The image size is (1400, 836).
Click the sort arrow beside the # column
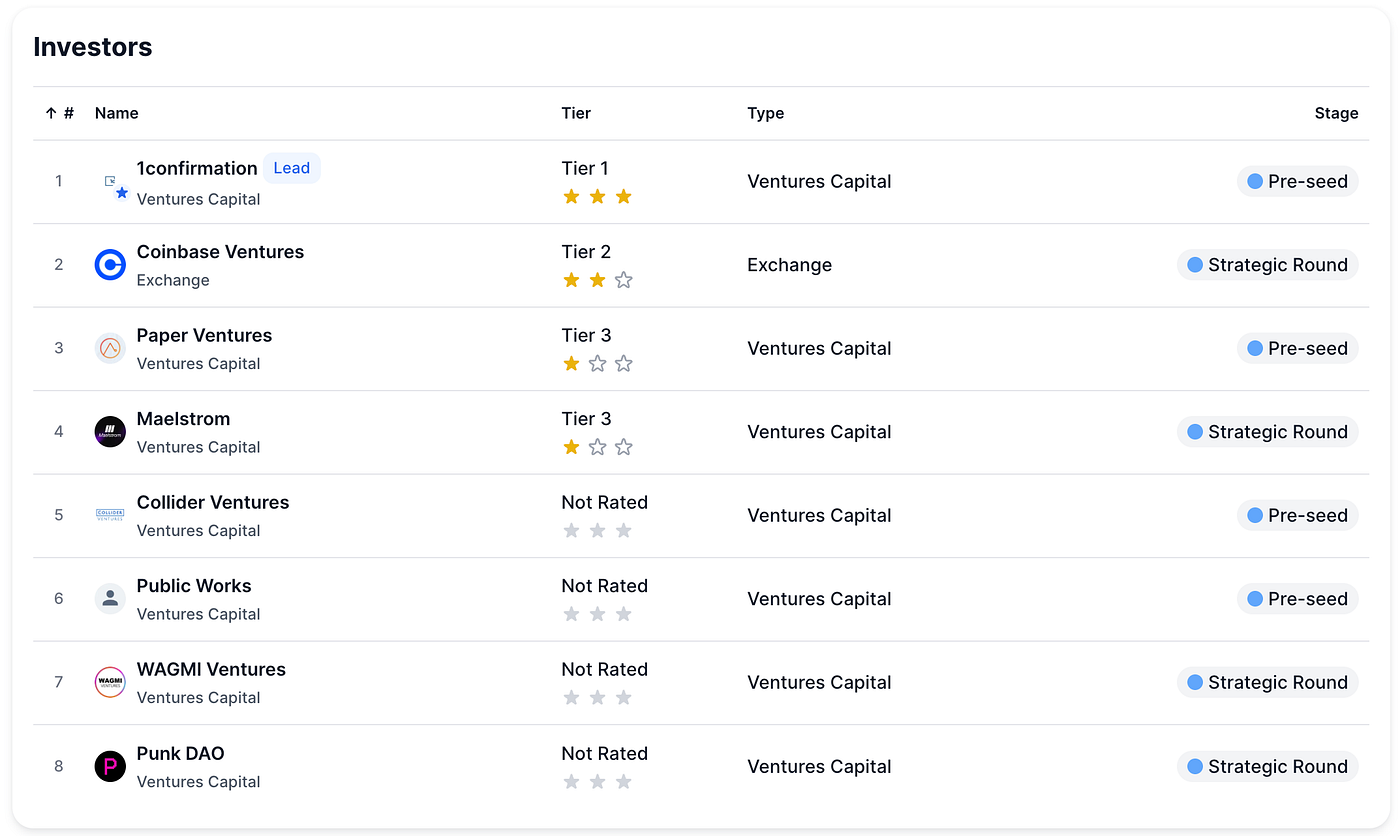51,113
